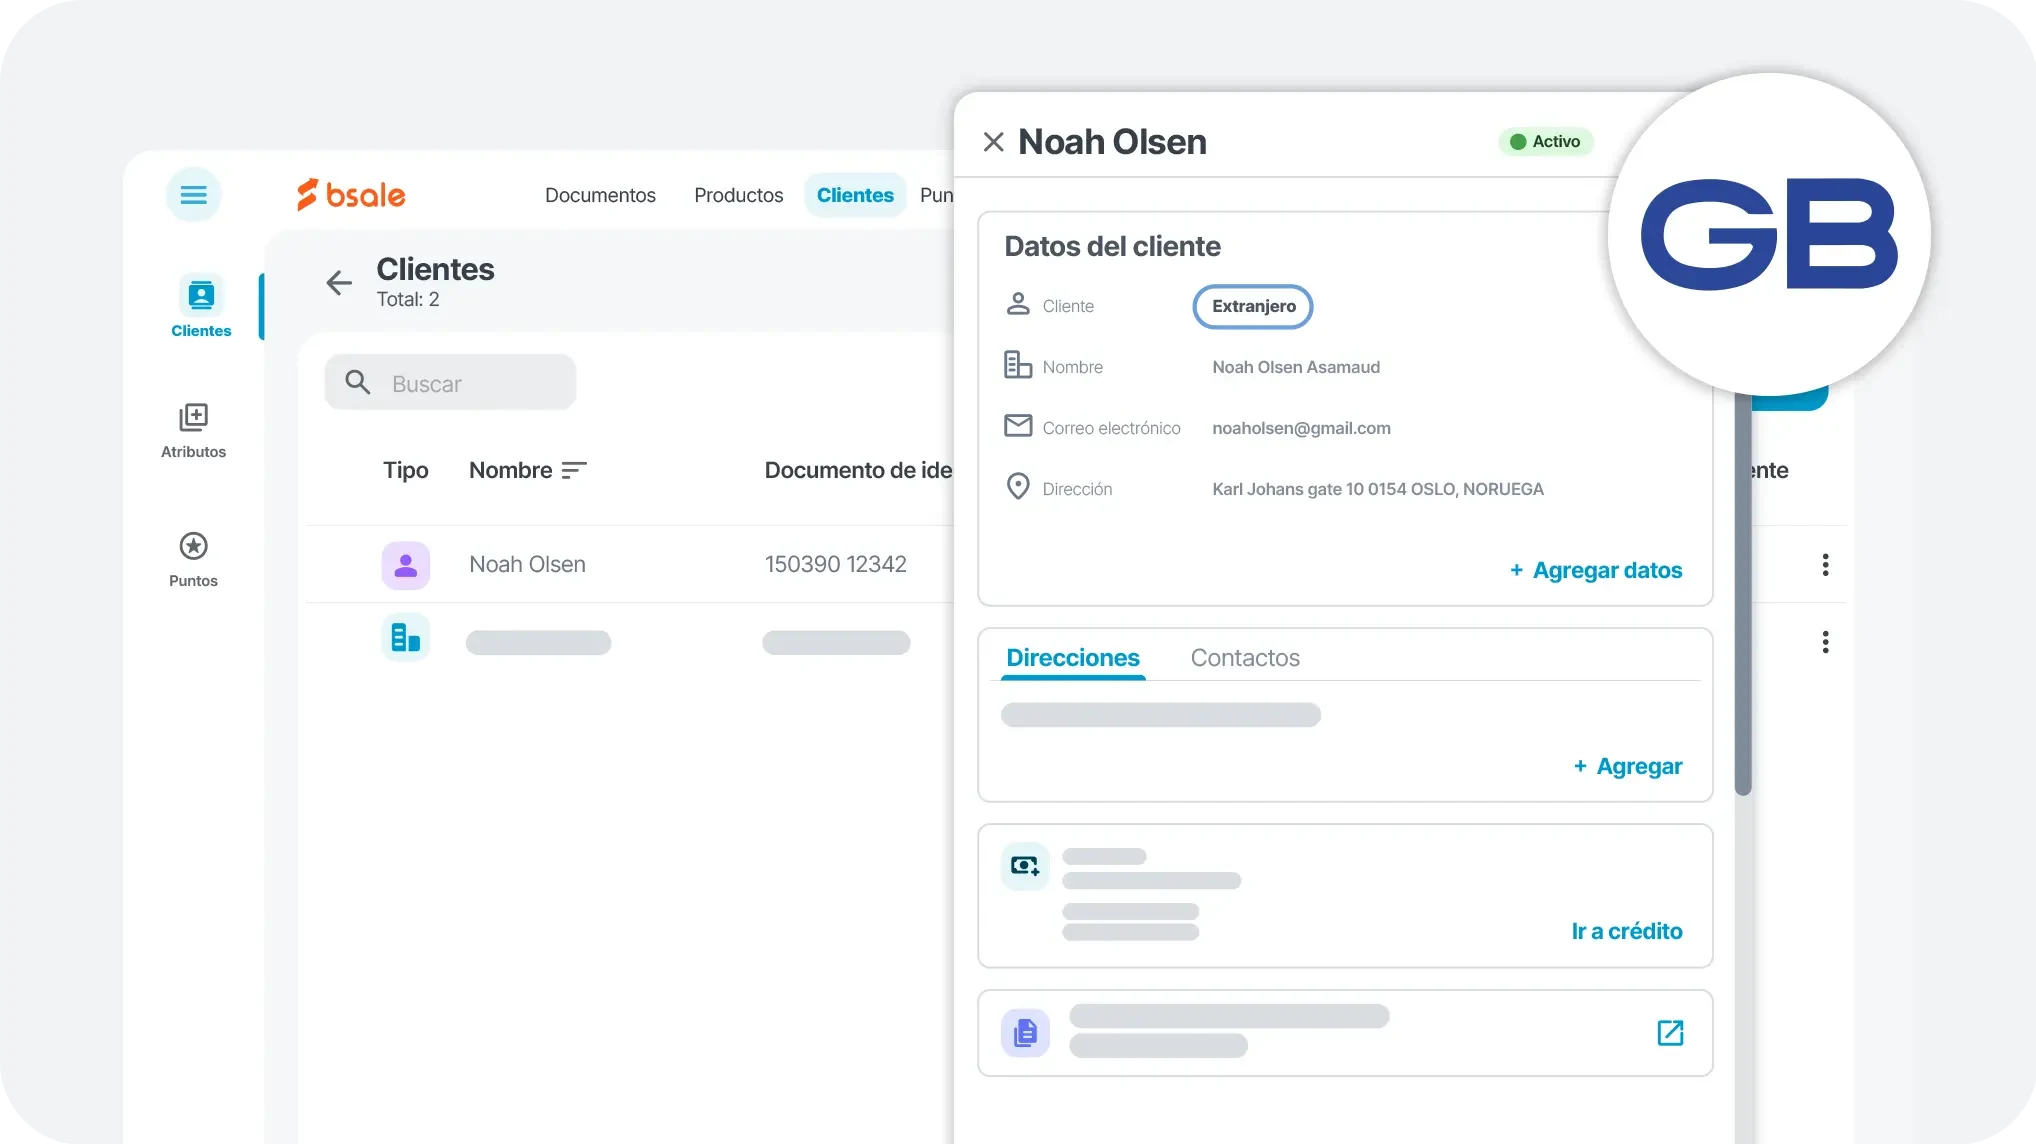Click the Extranjero client type chip
The width and height of the screenshot is (2036, 1144).
pyautogui.click(x=1253, y=306)
